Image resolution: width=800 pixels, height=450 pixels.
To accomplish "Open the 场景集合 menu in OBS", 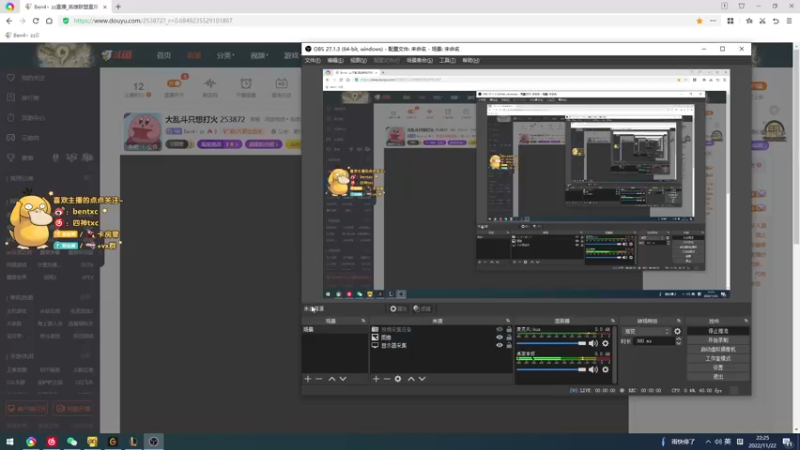I will click(x=419, y=60).
